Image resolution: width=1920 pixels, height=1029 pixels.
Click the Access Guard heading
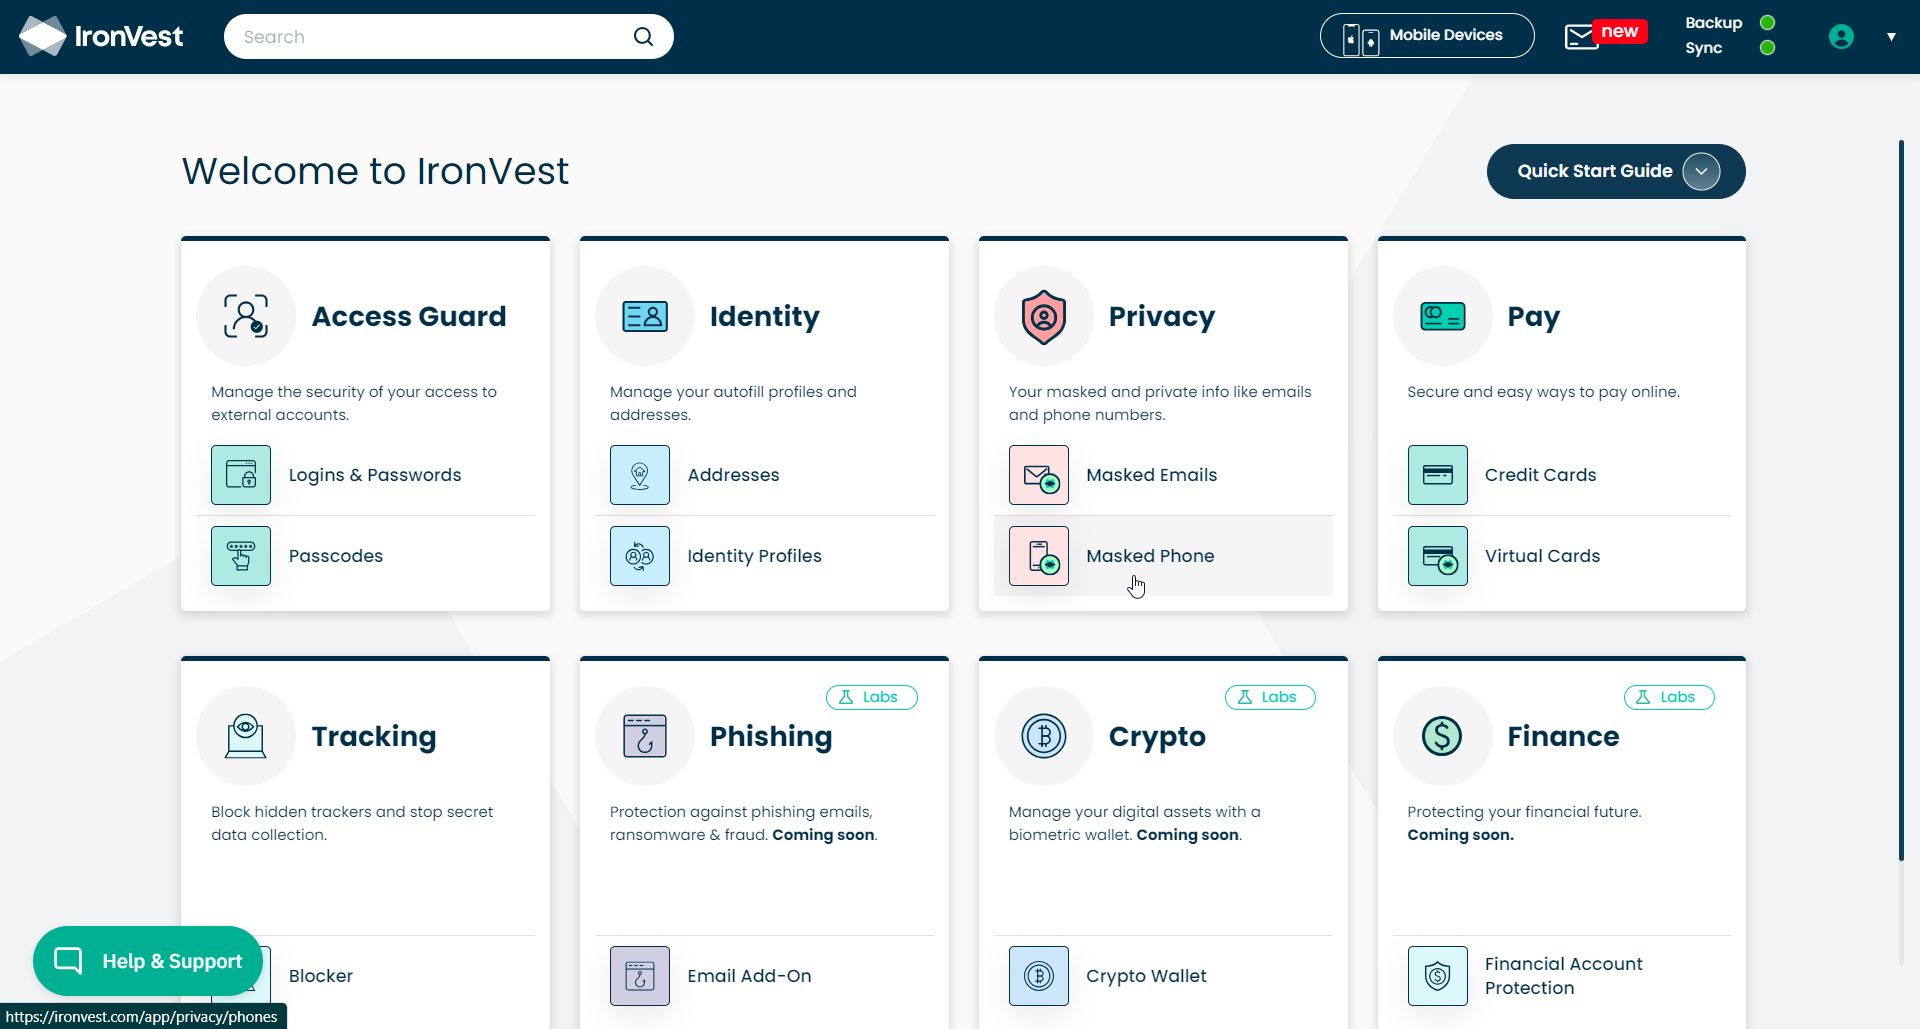(409, 317)
